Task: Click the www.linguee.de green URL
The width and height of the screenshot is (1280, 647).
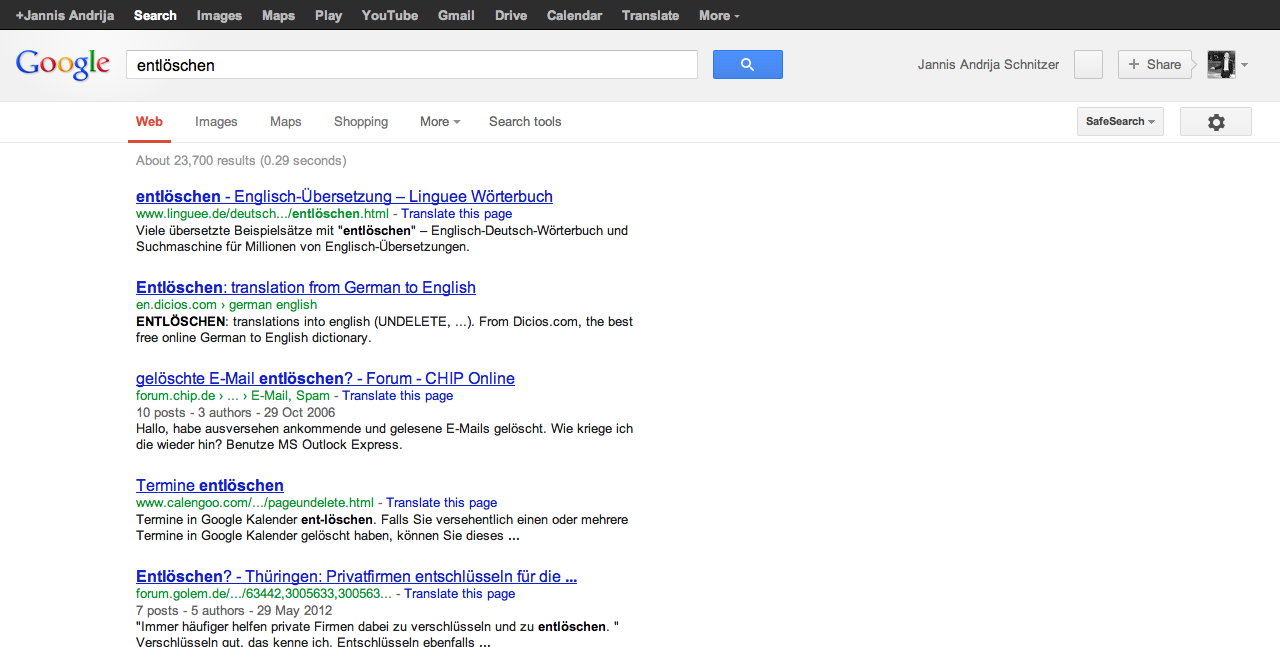Action: point(262,214)
